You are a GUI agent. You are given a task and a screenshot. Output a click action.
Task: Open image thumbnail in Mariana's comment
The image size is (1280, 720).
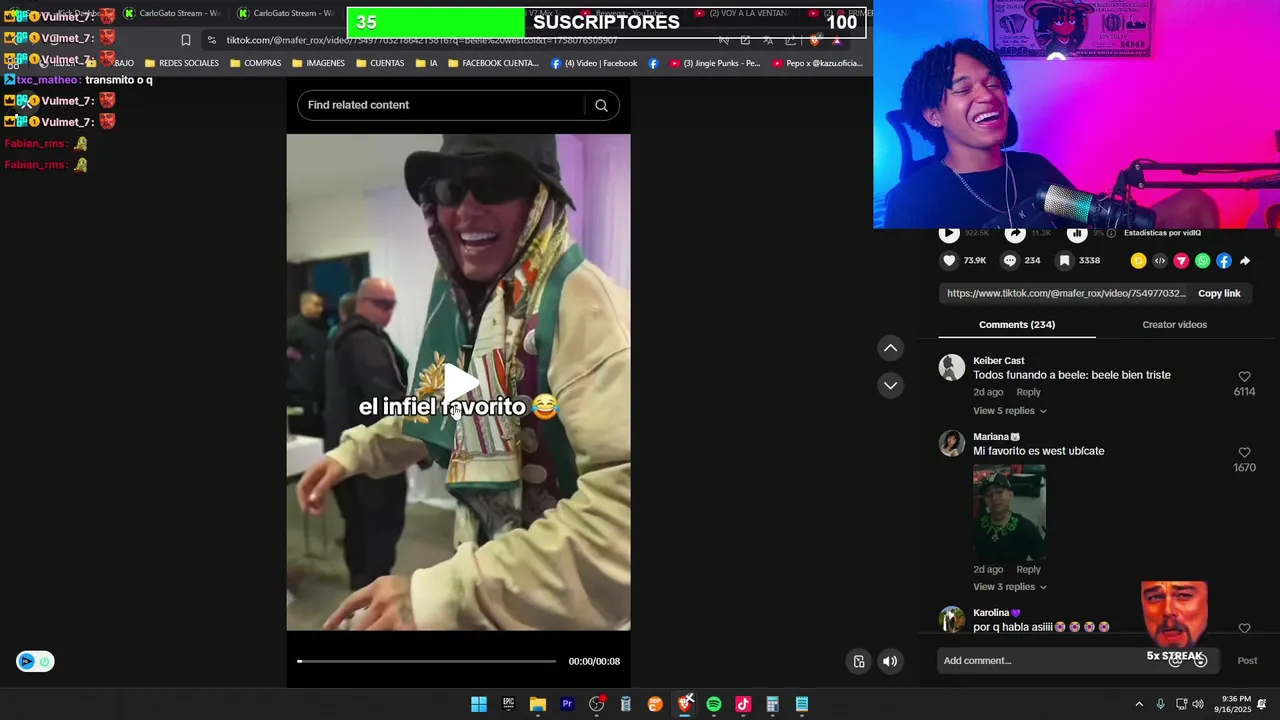pyautogui.click(x=1009, y=513)
